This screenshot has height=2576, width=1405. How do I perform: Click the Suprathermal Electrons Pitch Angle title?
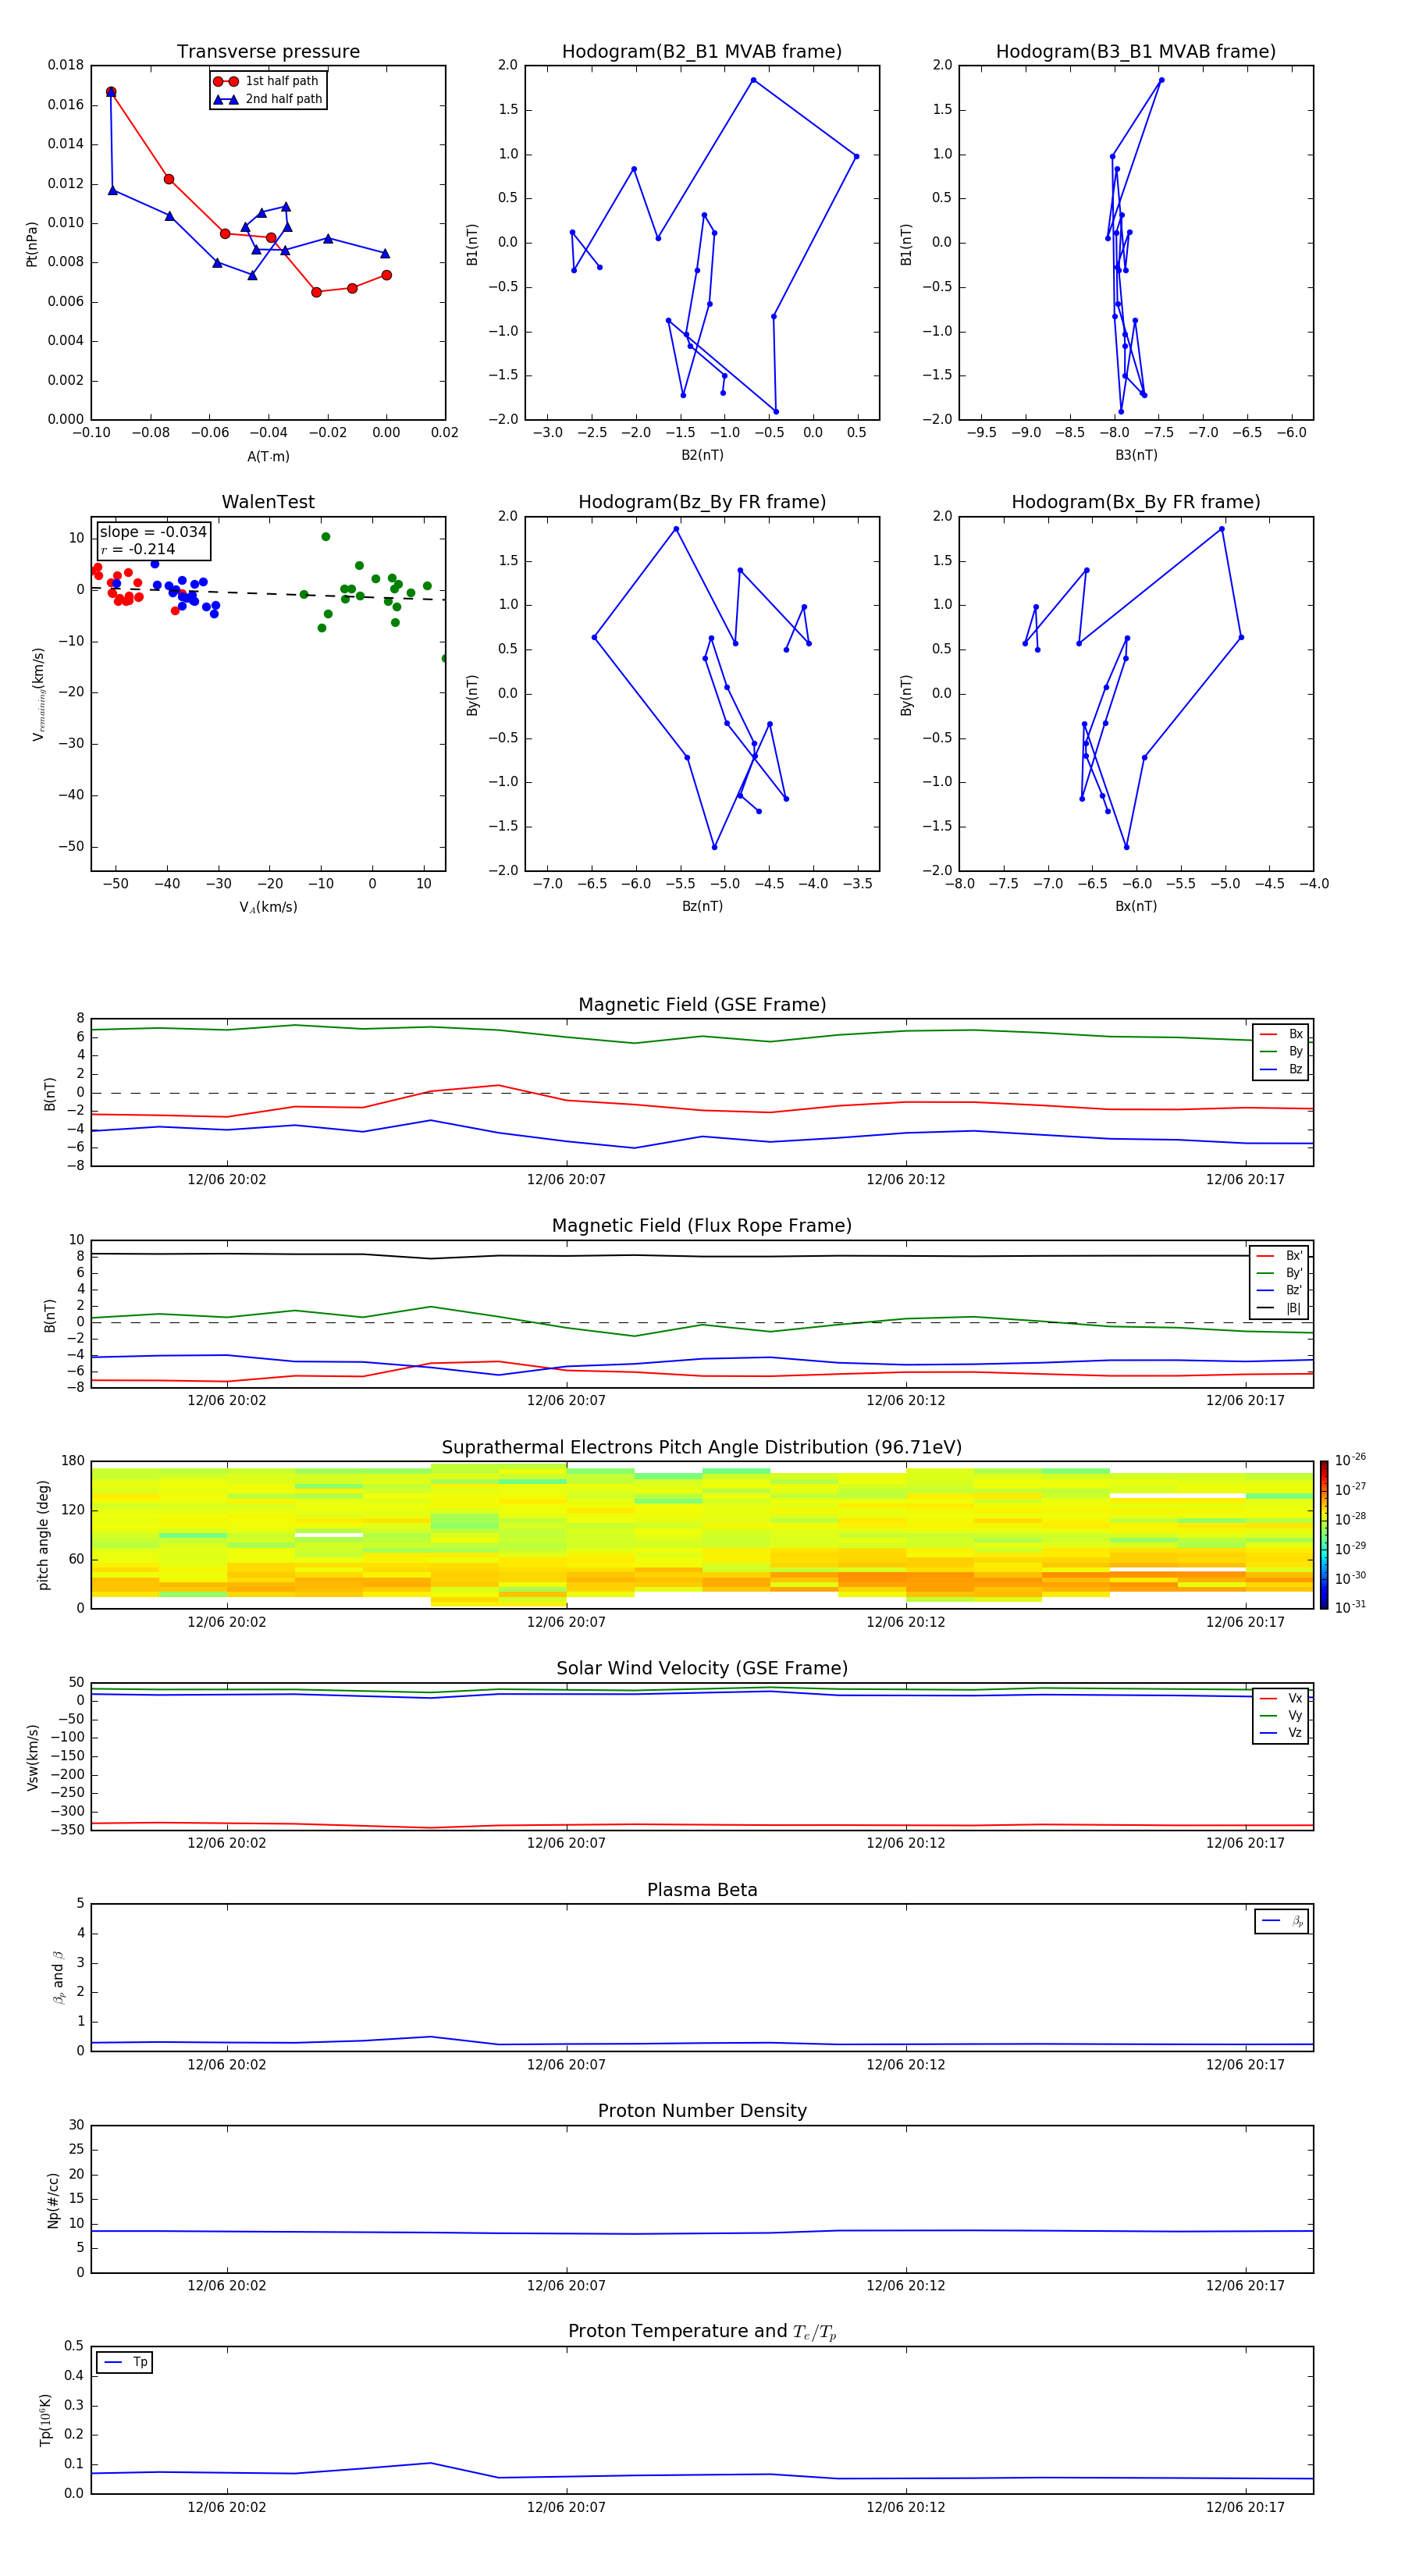702,1448
